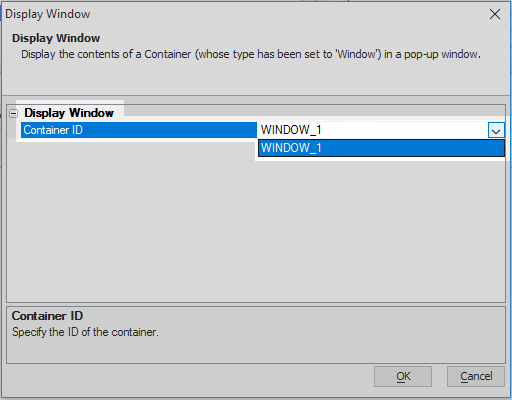Viewport: 512px width, 400px height.
Task: Click the Display Window title bar text
Action: 48,14
